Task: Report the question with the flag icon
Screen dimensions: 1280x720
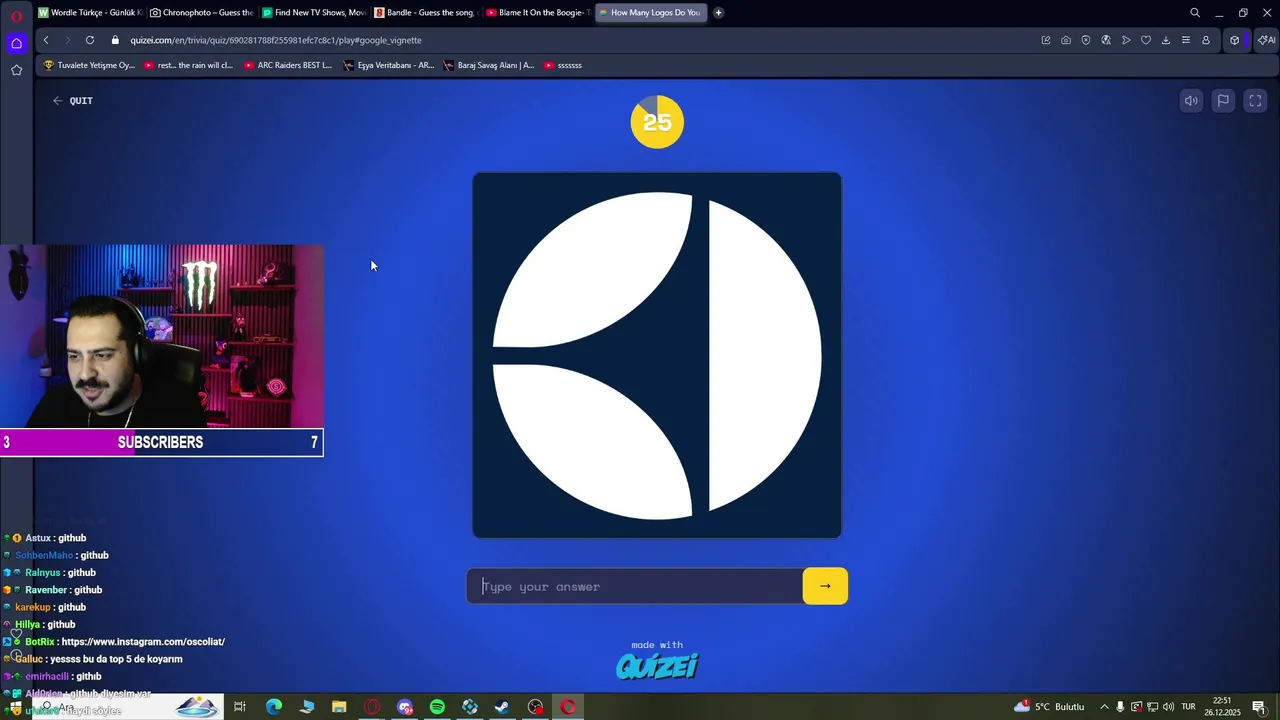Action: click(1223, 101)
